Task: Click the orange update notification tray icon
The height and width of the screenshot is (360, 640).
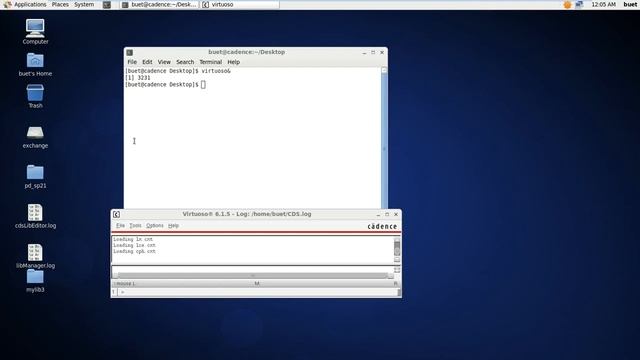Action: point(567,5)
